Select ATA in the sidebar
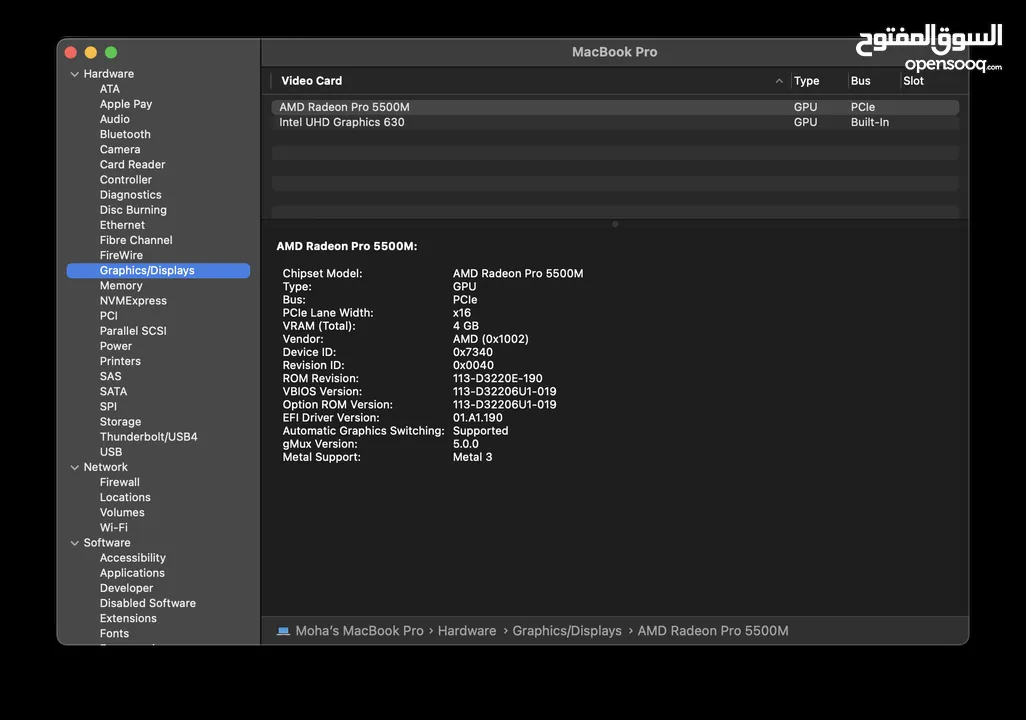This screenshot has height=720, width=1026. point(110,89)
